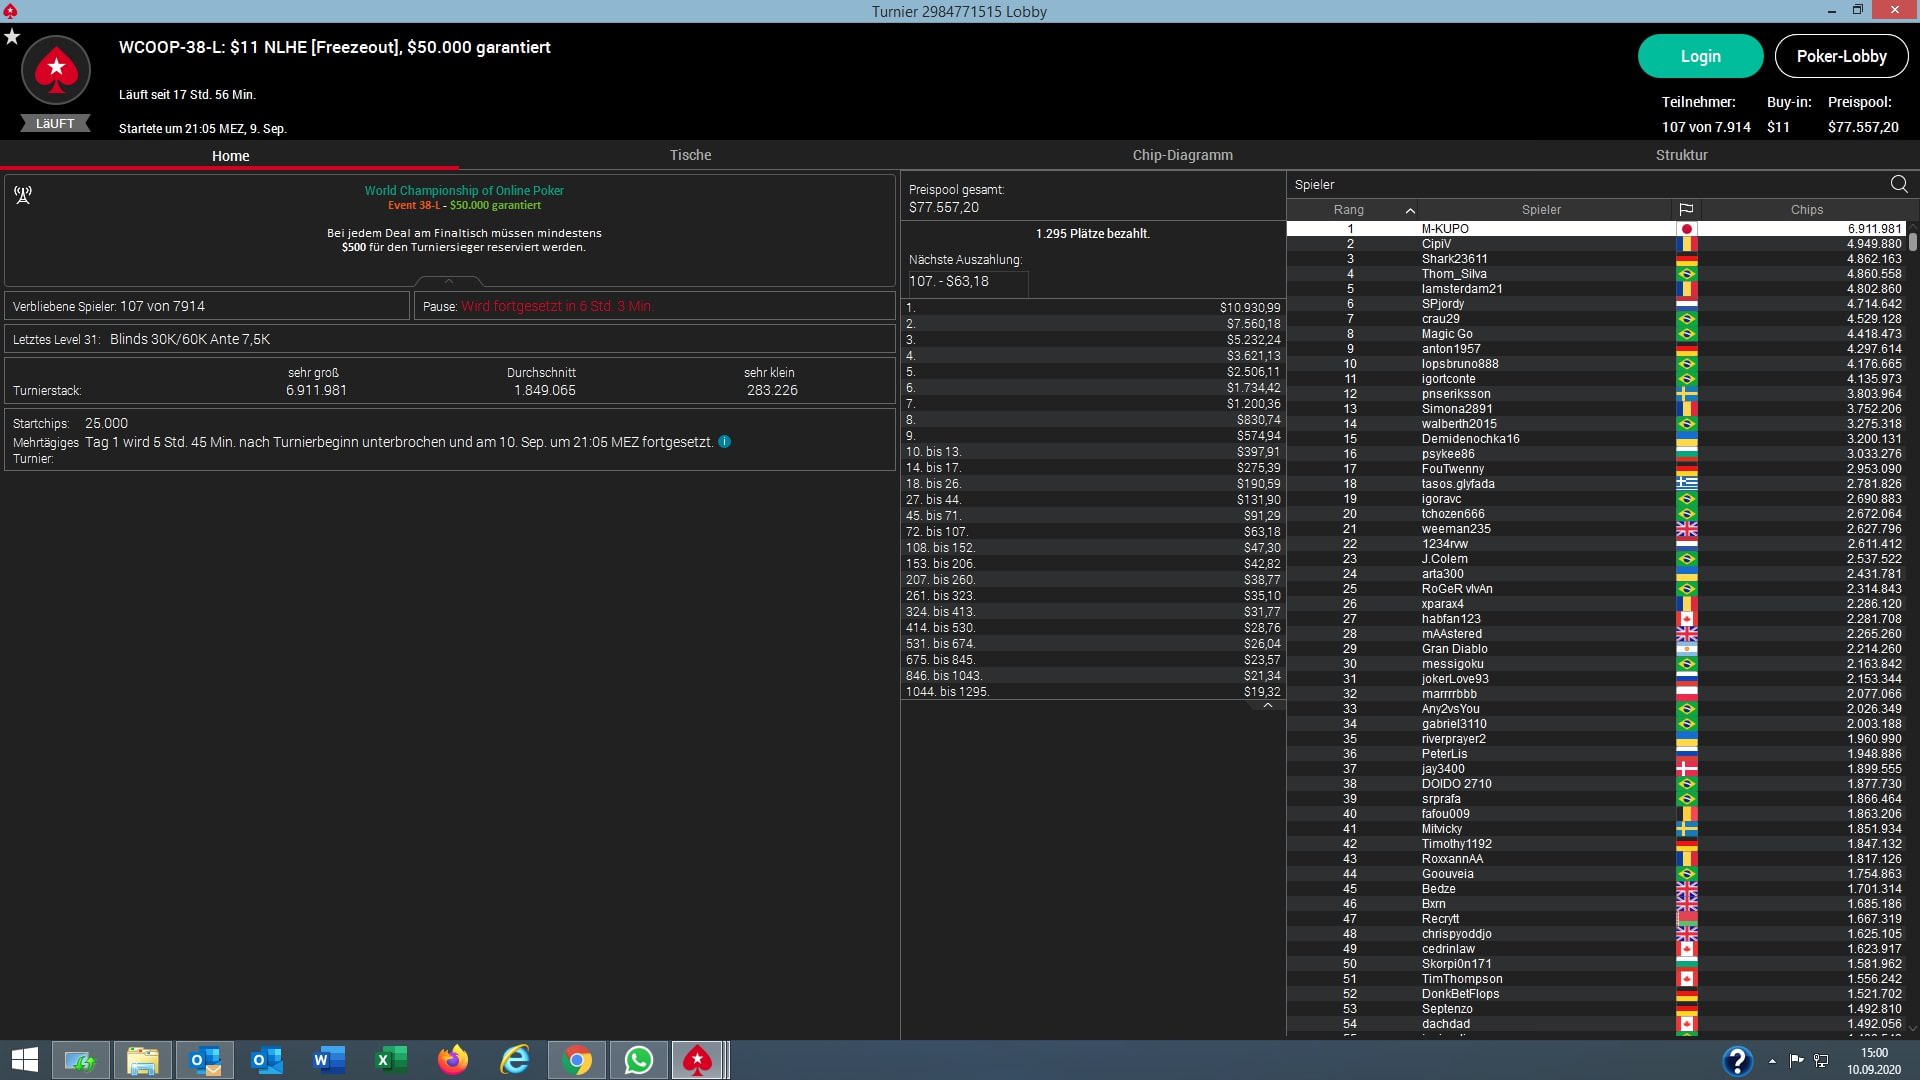
Task: Open Excel from the taskbar
Action: click(391, 1060)
